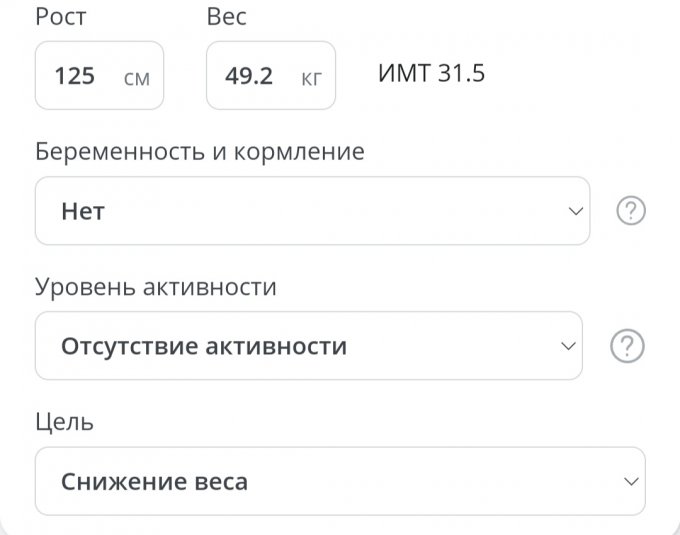680x535 pixels.
Task: Focus the weight field showing 49.2
Action: point(250,76)
